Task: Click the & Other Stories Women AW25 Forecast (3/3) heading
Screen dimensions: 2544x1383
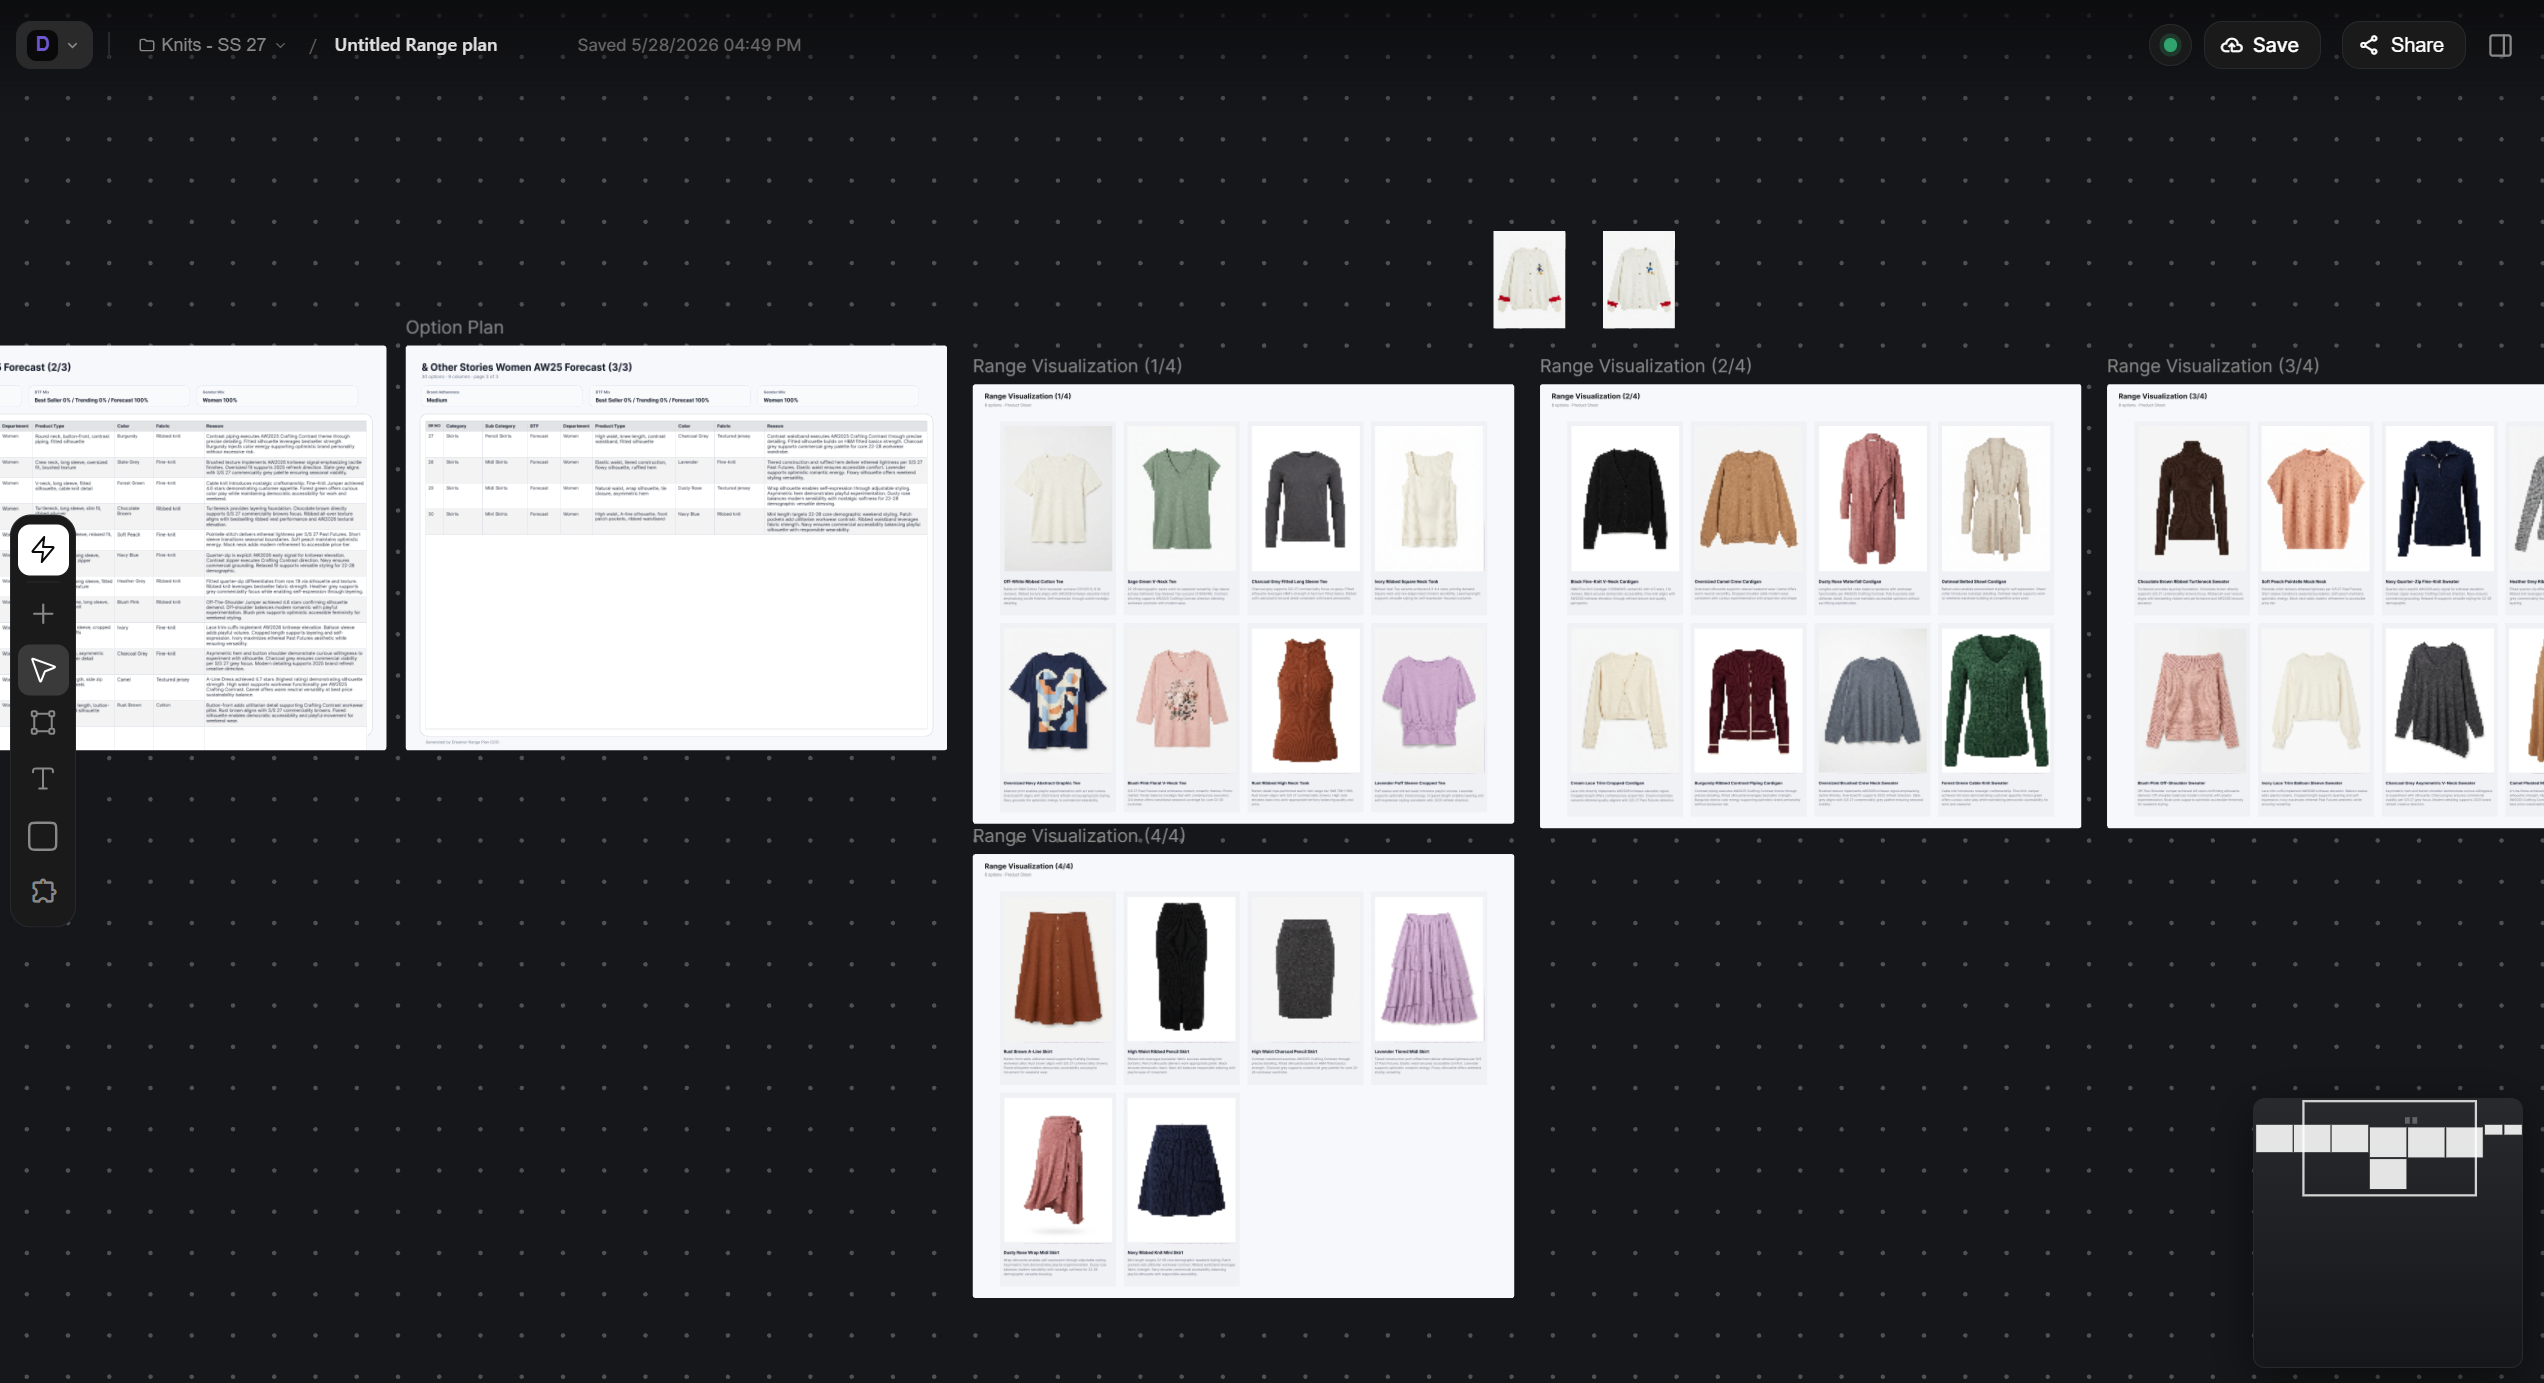Action: (x=526, y=367)
